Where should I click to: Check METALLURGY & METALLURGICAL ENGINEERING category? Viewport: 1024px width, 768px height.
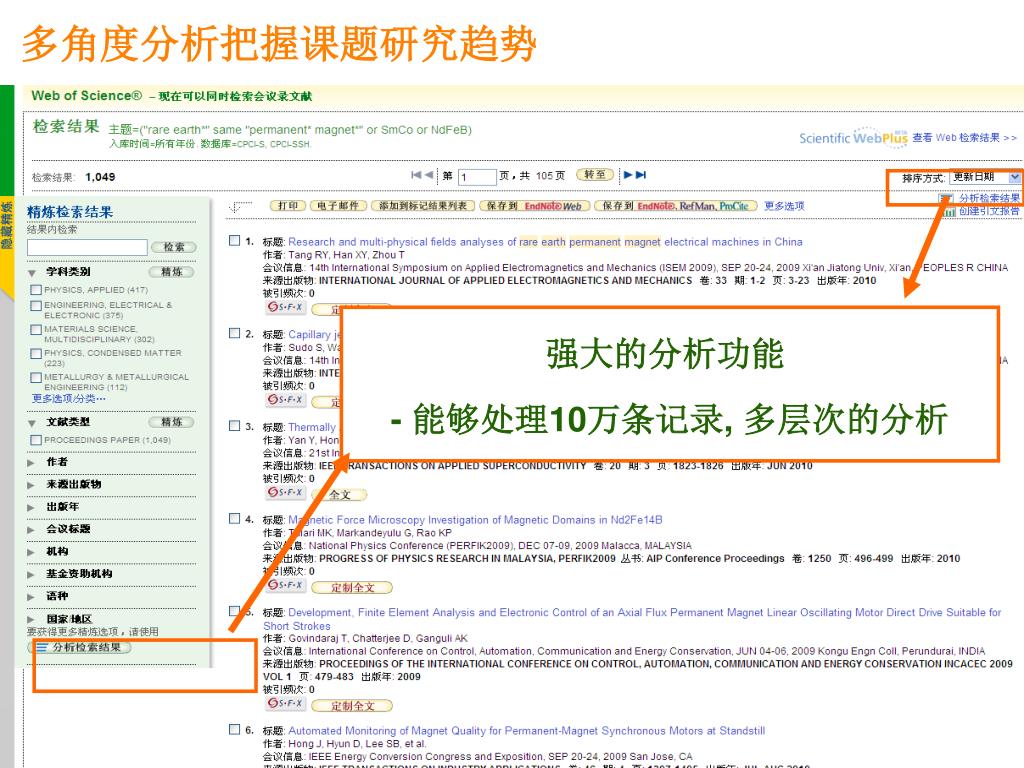coord(37,377)
